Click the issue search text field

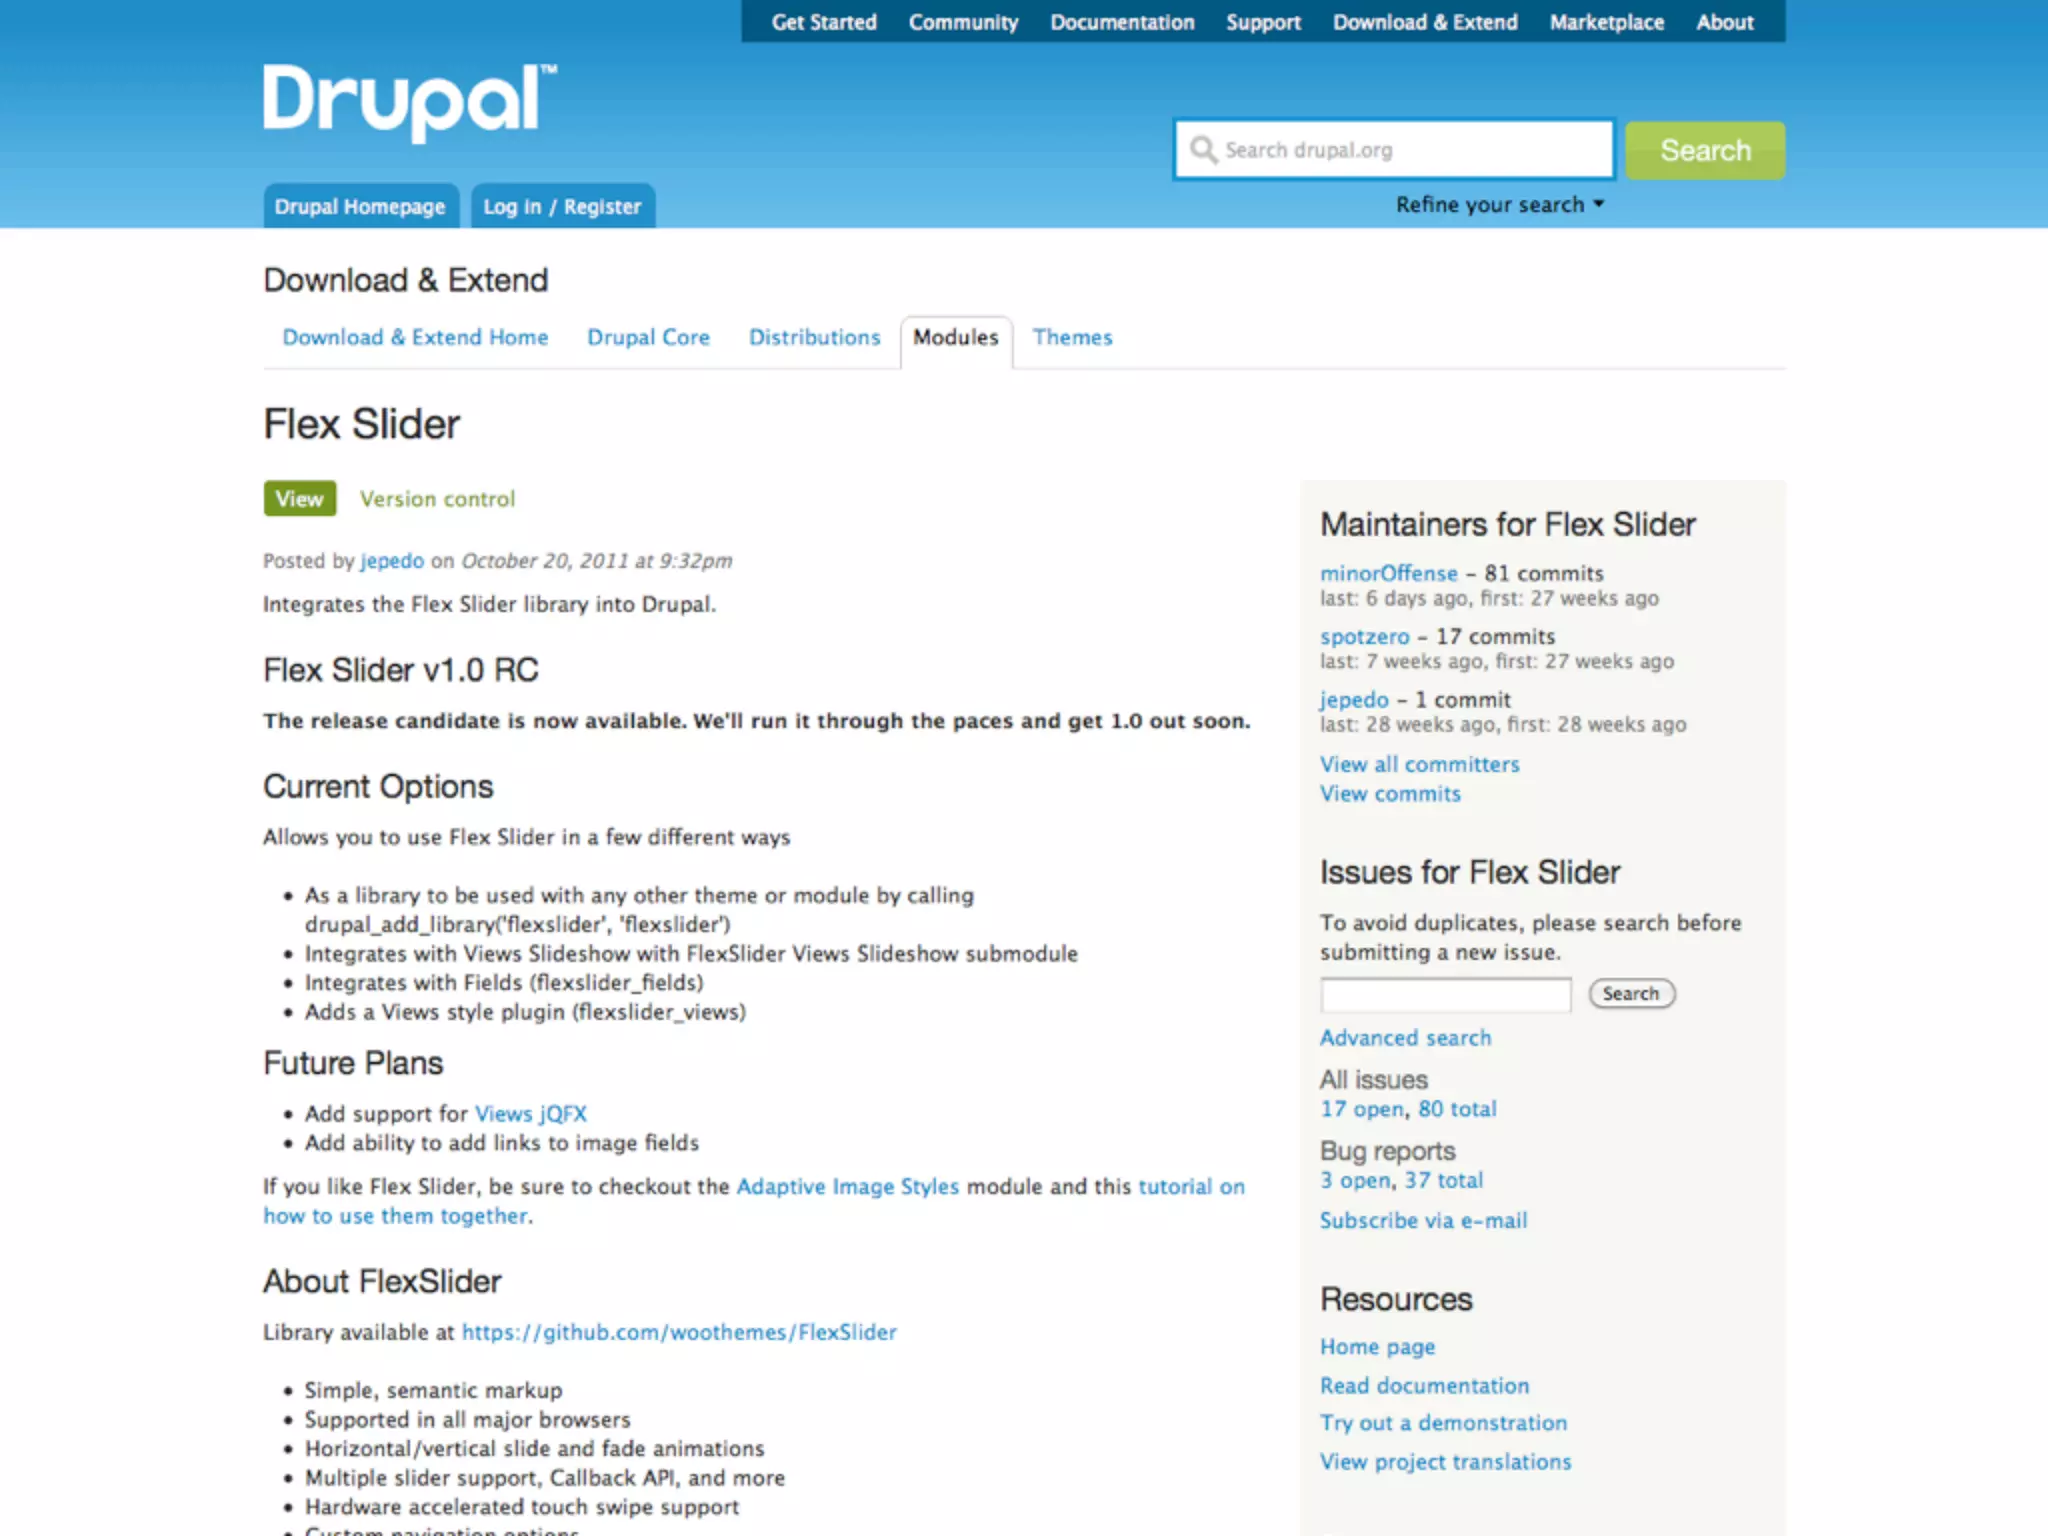tap(1445, 995)
